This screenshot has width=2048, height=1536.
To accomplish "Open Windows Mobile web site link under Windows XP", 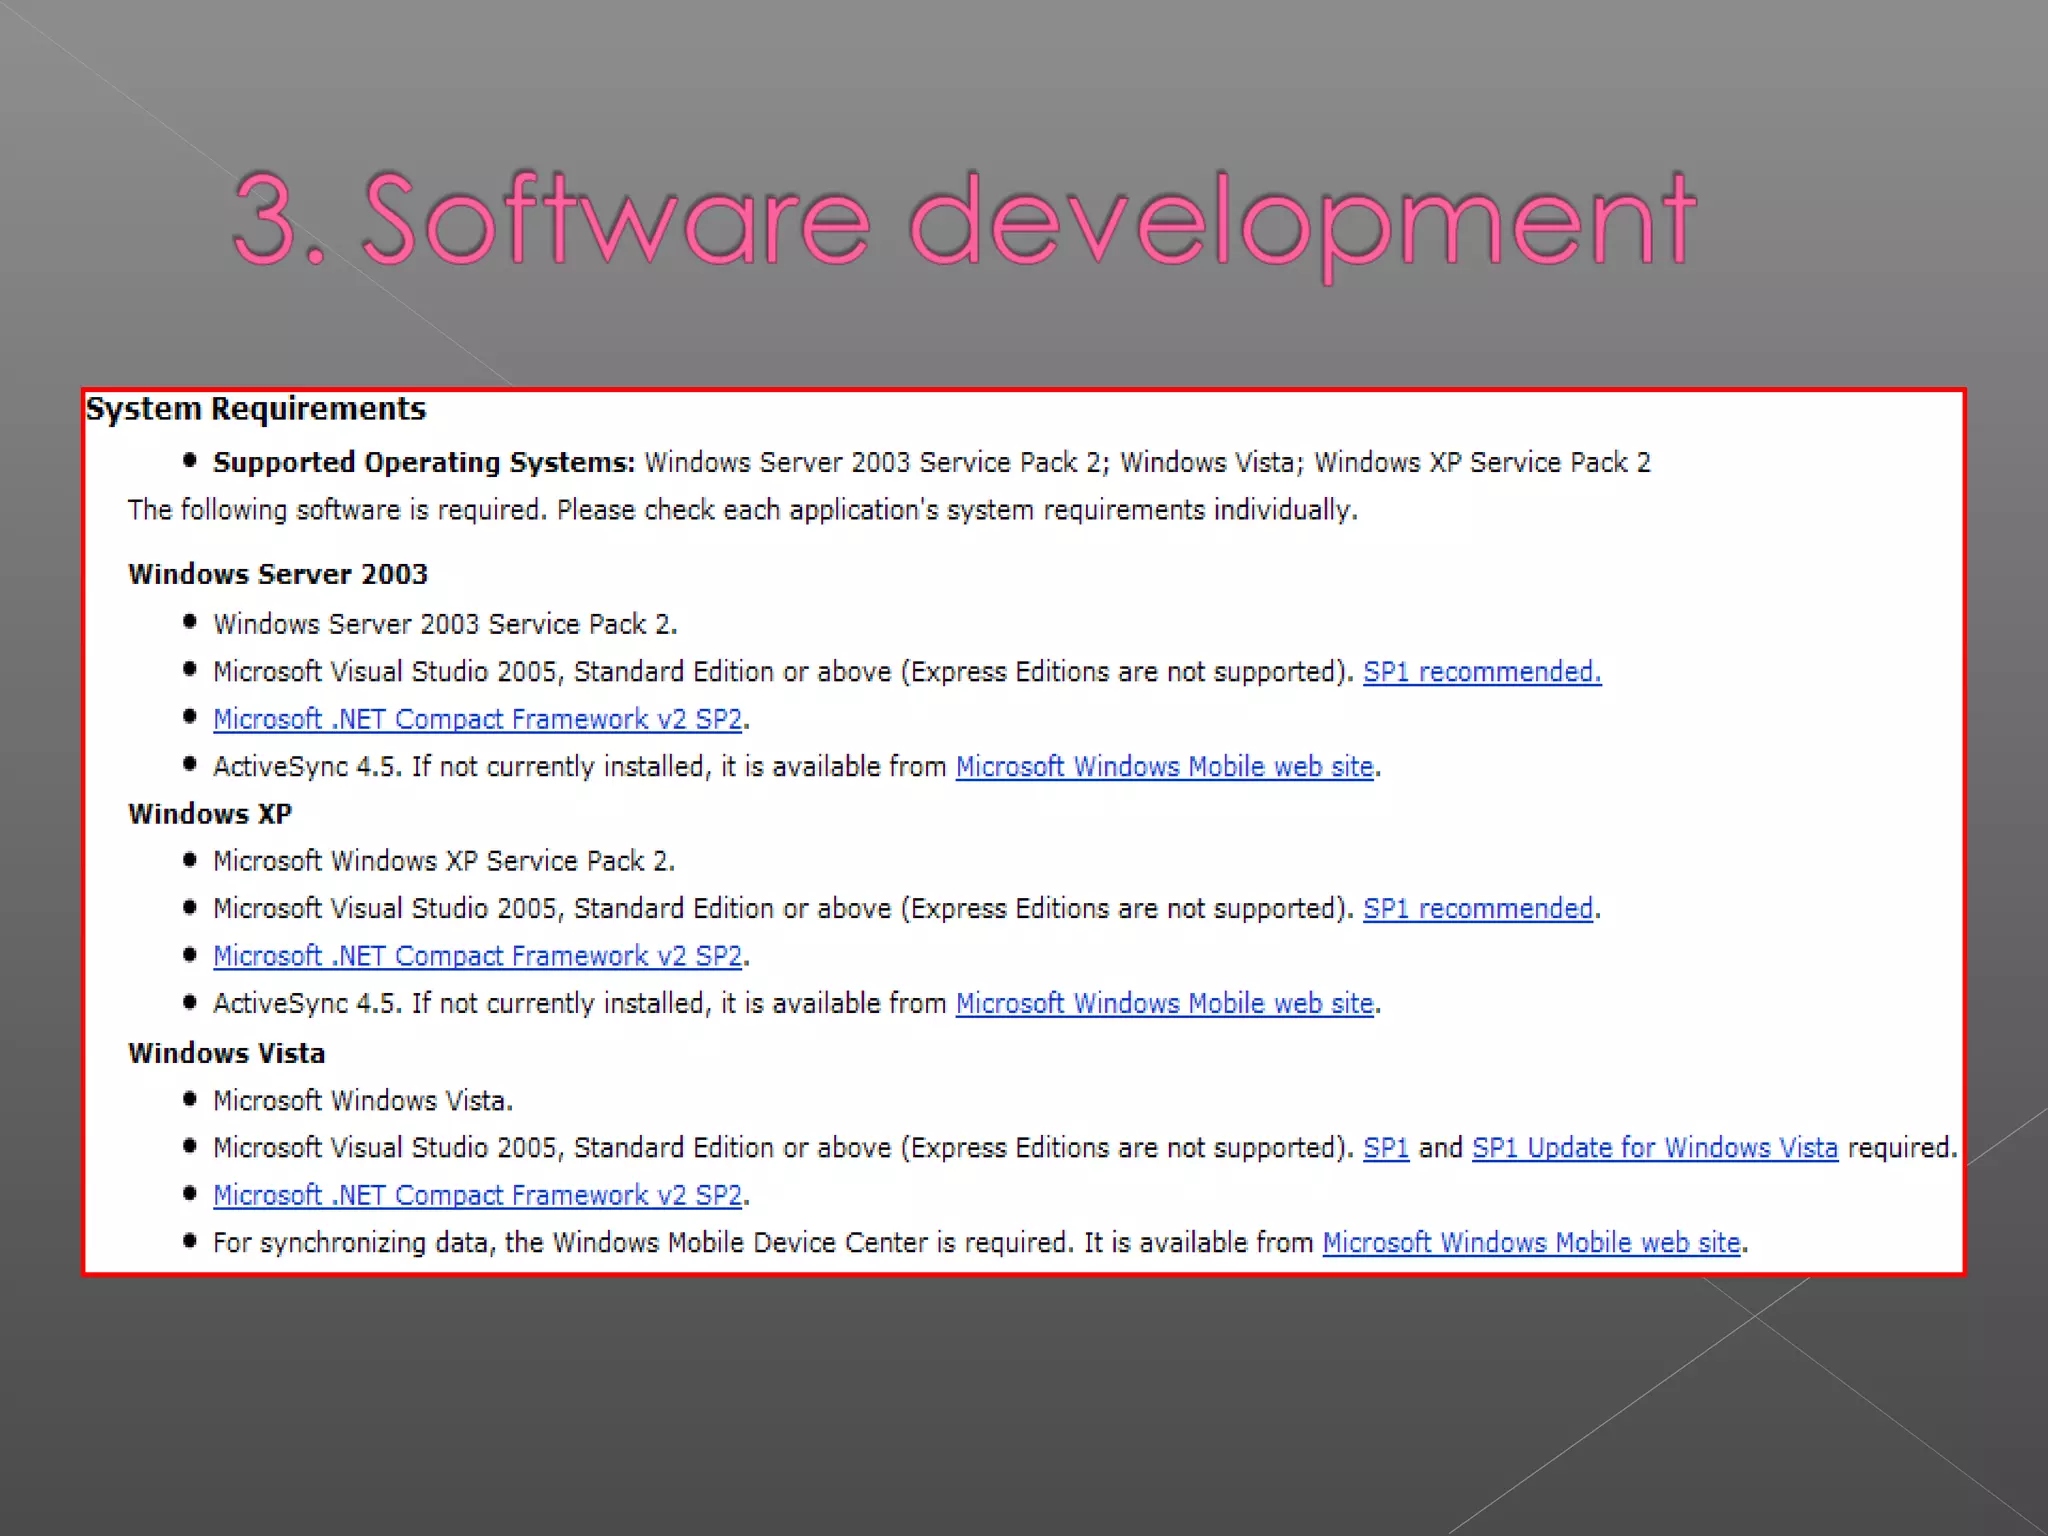I will pyautogui.click(x=1165, y=1004).
